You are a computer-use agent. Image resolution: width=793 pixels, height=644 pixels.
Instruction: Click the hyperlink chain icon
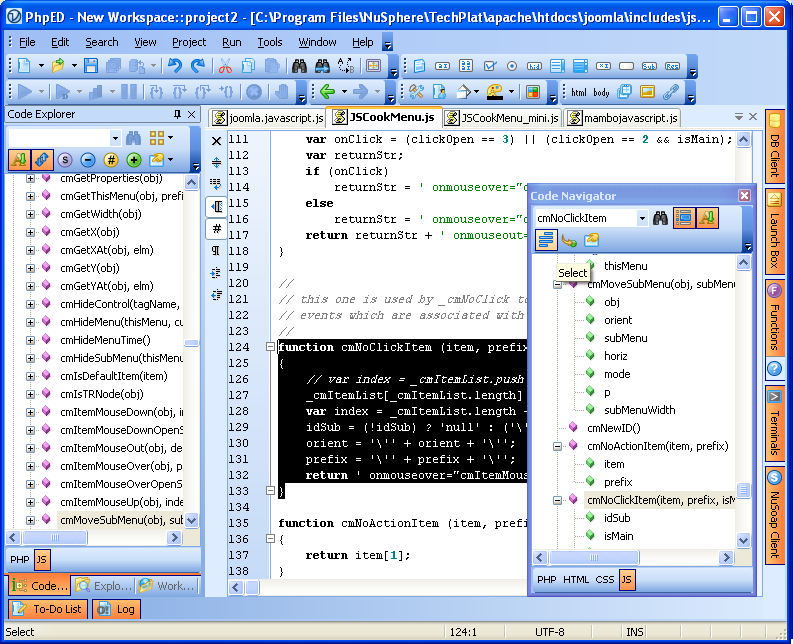click(x=671, y=92)
